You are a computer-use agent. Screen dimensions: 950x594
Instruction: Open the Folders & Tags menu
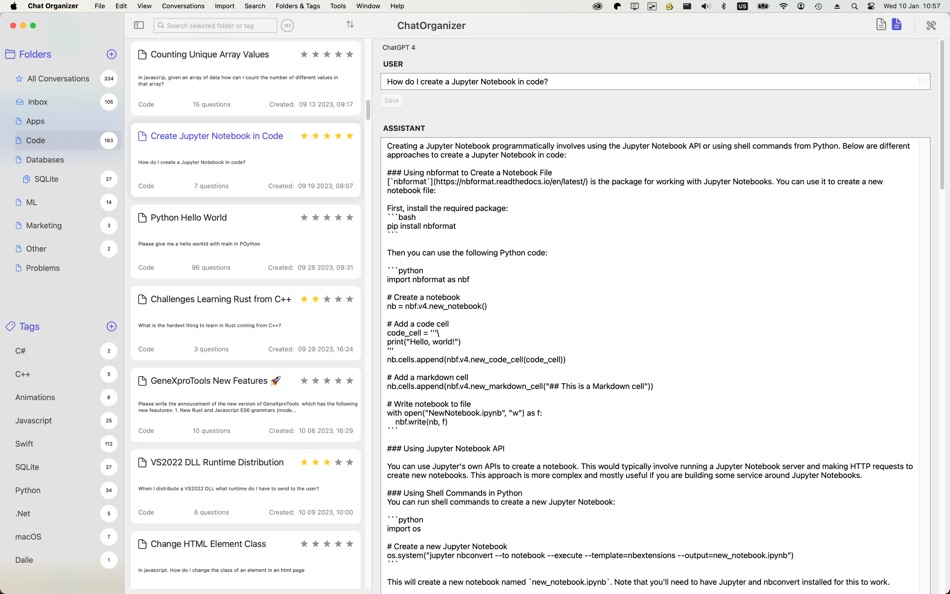[x=296, y=5]
